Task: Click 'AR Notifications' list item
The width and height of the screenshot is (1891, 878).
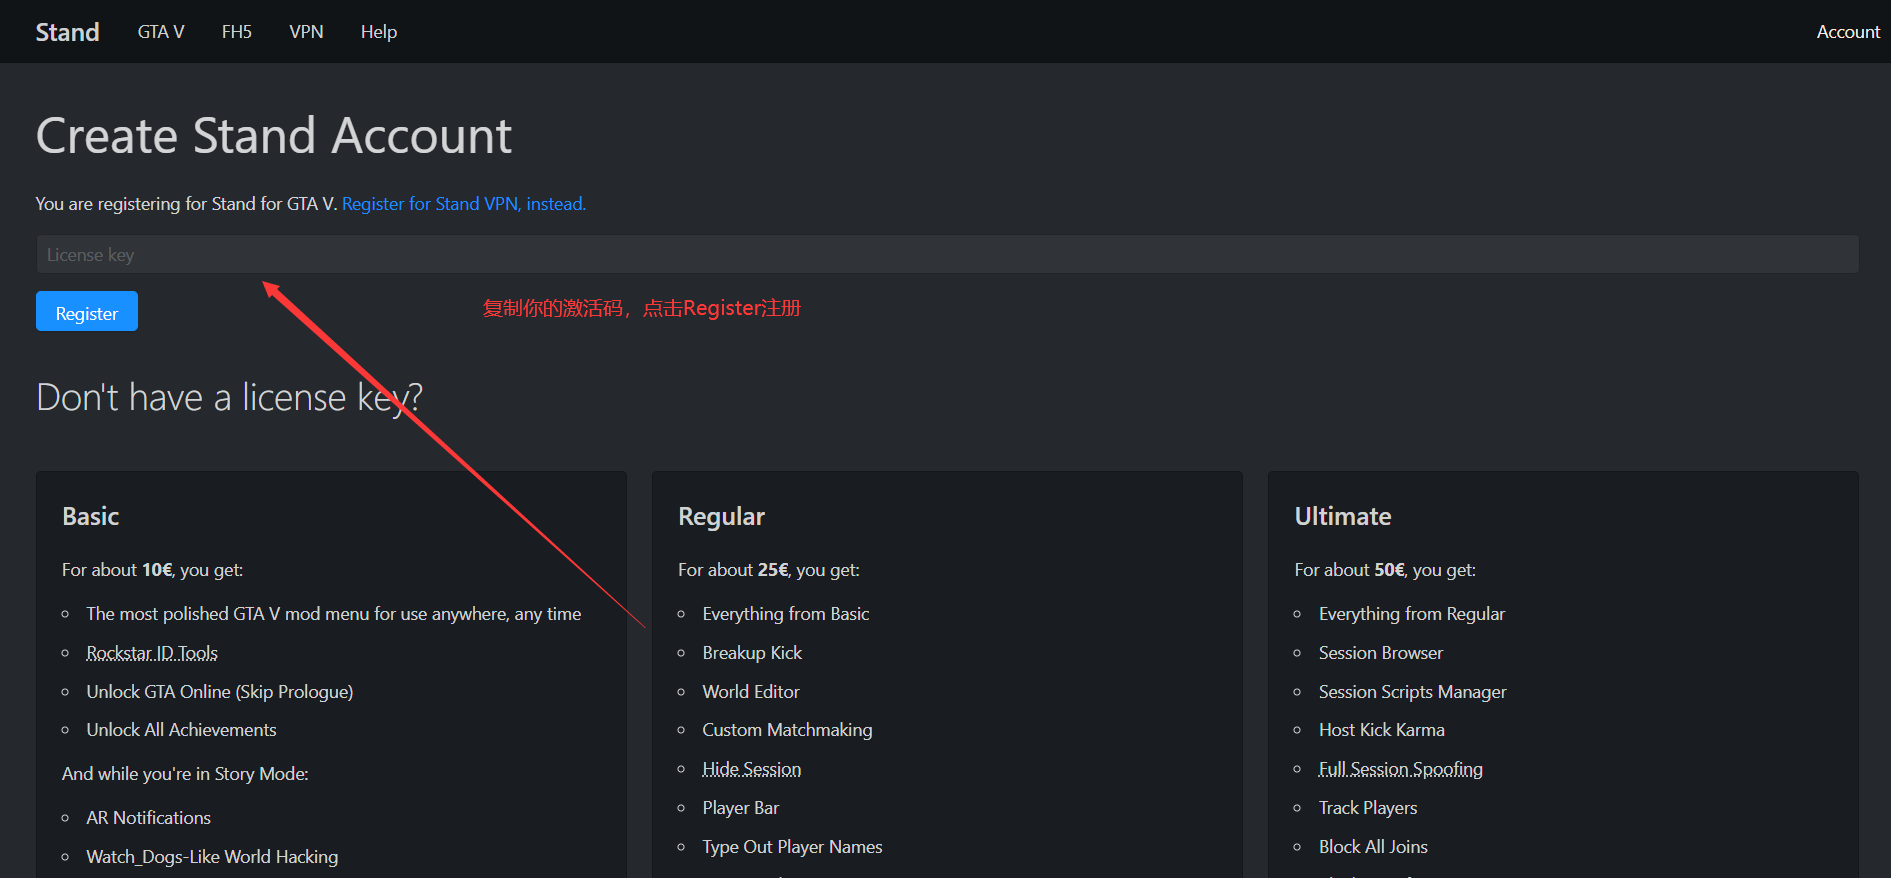Action: pos(148,818)
